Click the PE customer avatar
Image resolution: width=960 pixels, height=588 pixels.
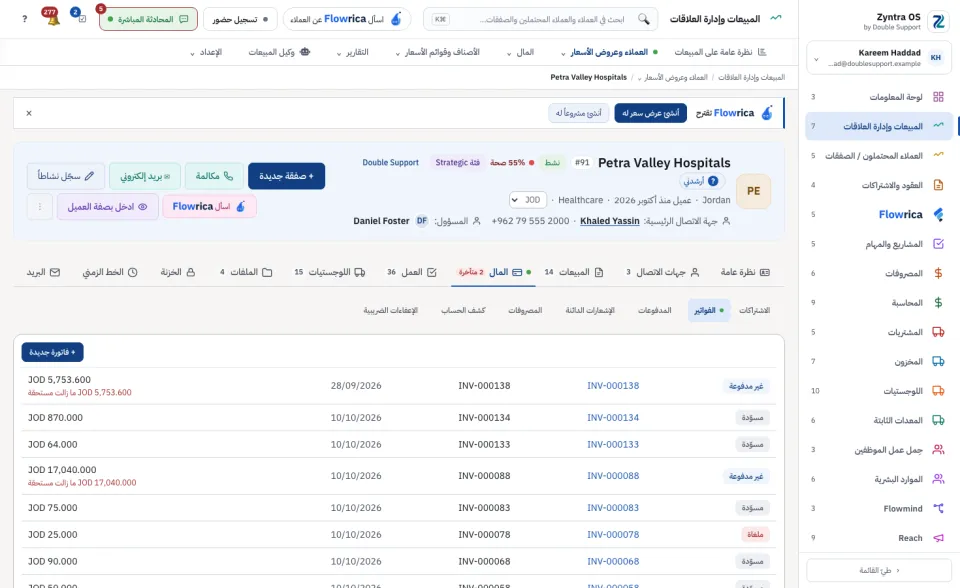click(x=754, y=191)
